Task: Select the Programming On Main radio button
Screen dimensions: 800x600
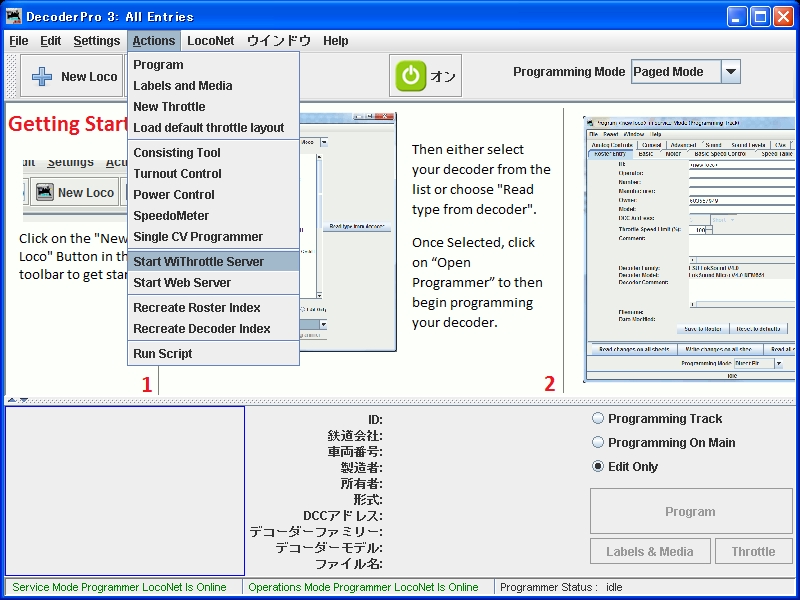Action: (x=597, y=442)
